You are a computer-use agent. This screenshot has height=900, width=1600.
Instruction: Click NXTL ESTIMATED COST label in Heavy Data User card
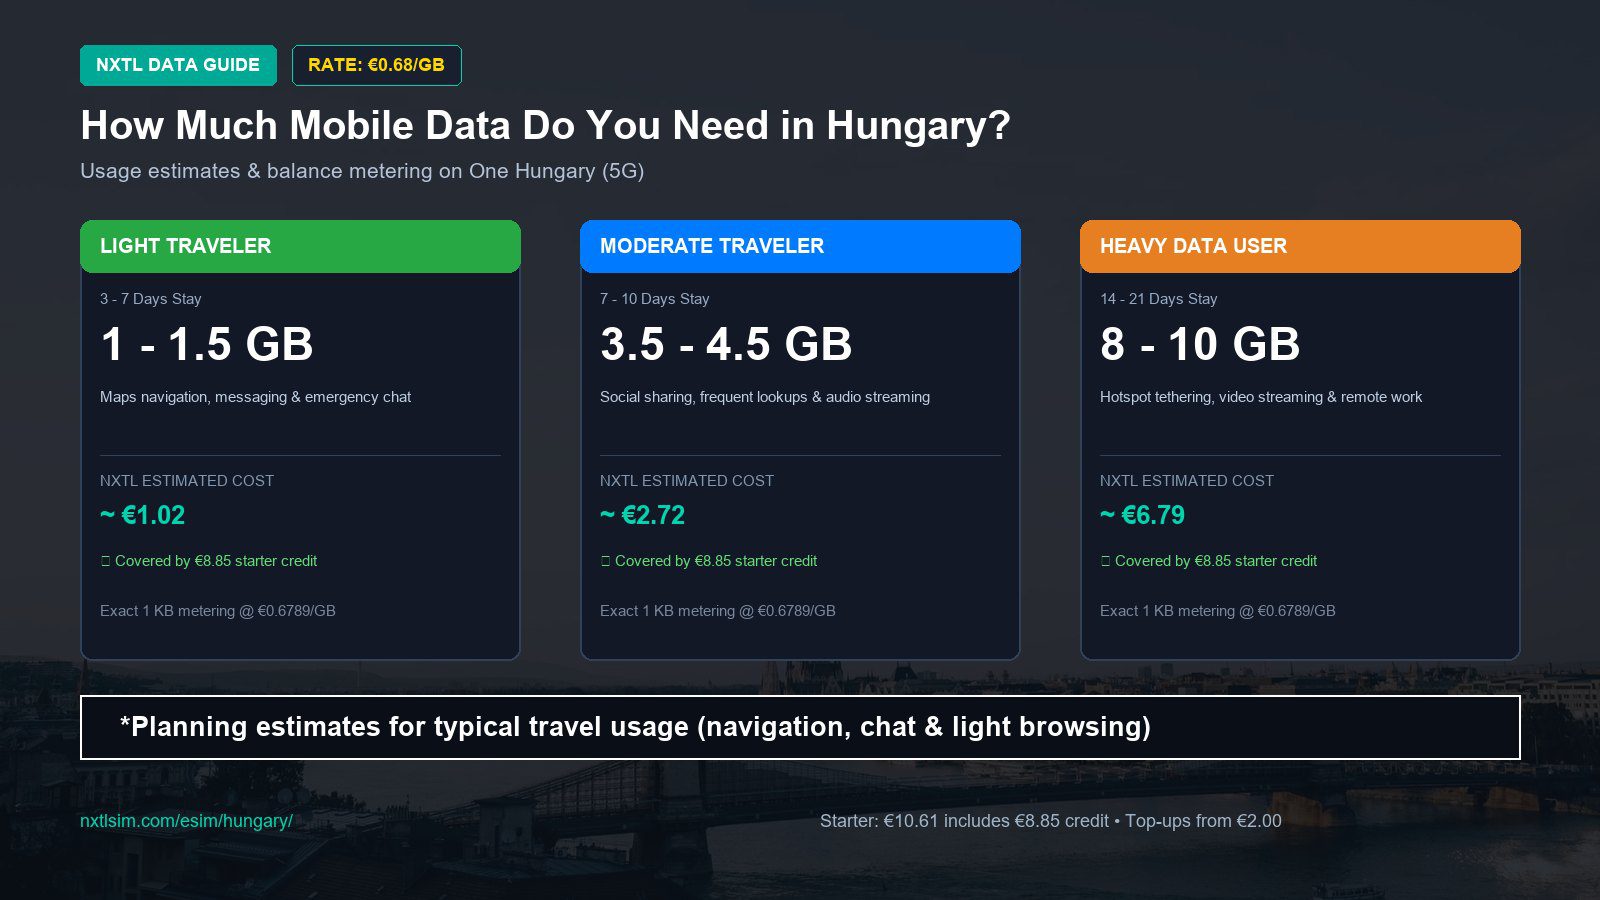pos(1187,481)
